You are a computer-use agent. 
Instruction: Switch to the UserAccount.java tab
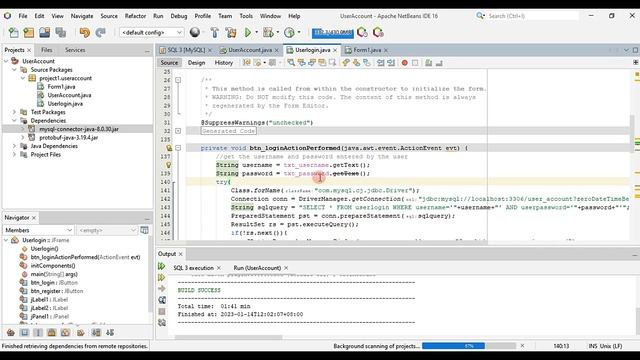[x=249, y=50]
